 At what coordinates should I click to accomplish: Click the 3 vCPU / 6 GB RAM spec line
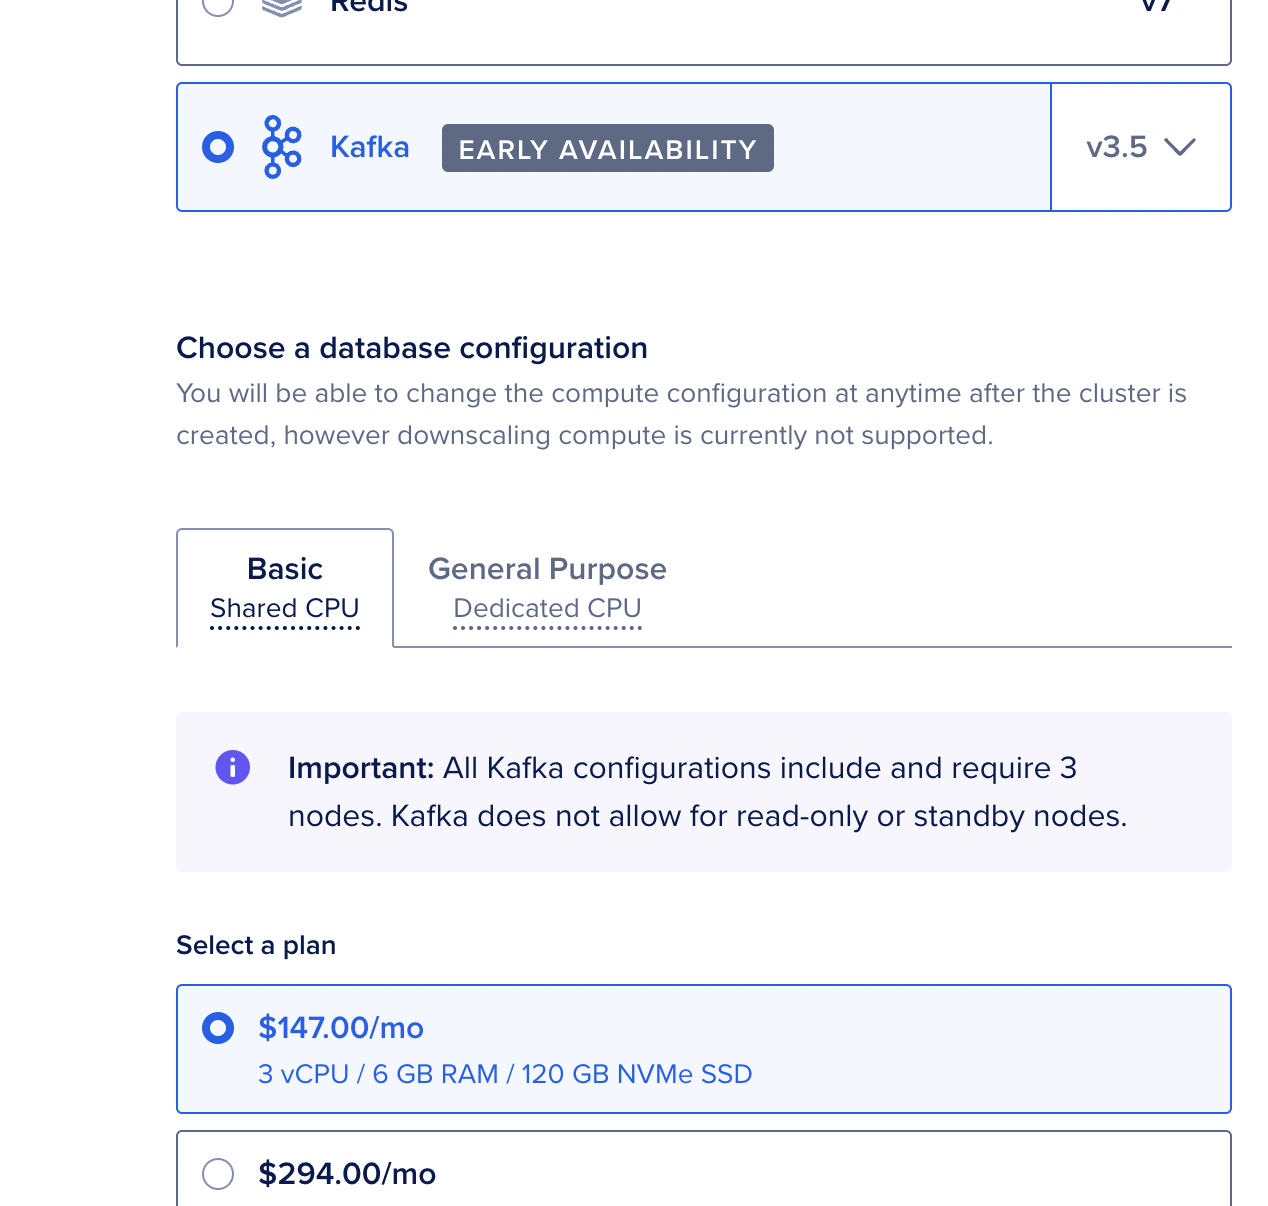505,1074
